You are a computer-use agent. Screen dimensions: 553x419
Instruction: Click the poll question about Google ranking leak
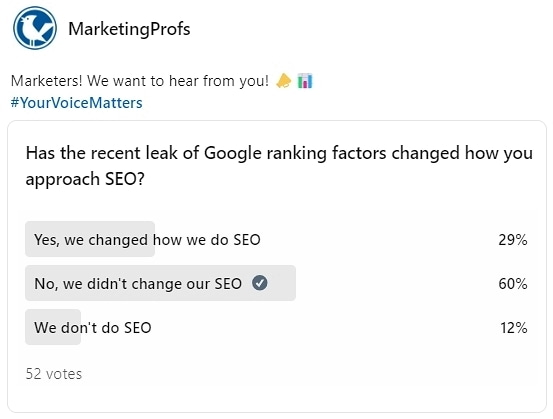click(x=279, y=166)
